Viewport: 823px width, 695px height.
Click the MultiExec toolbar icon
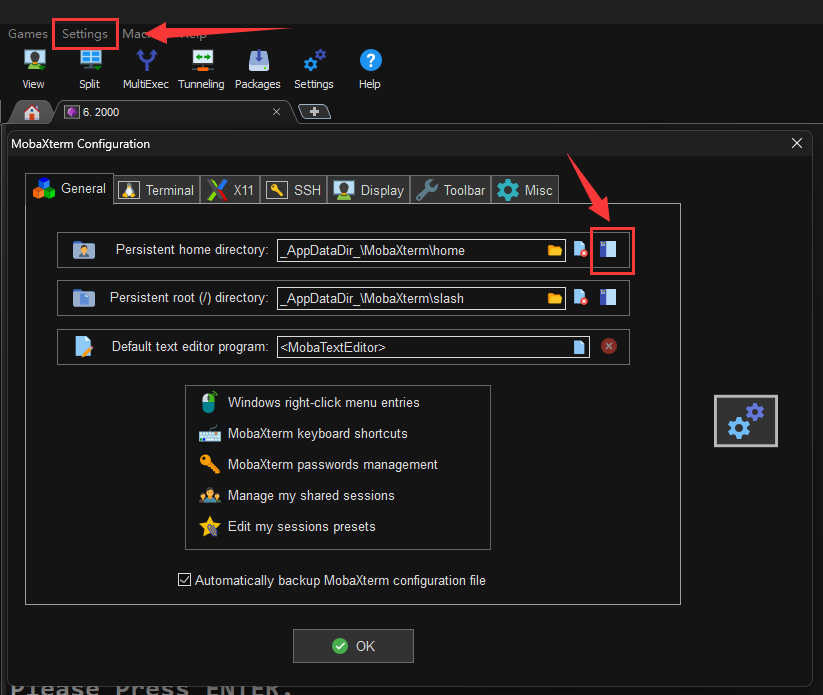click(x=146, y=68)
